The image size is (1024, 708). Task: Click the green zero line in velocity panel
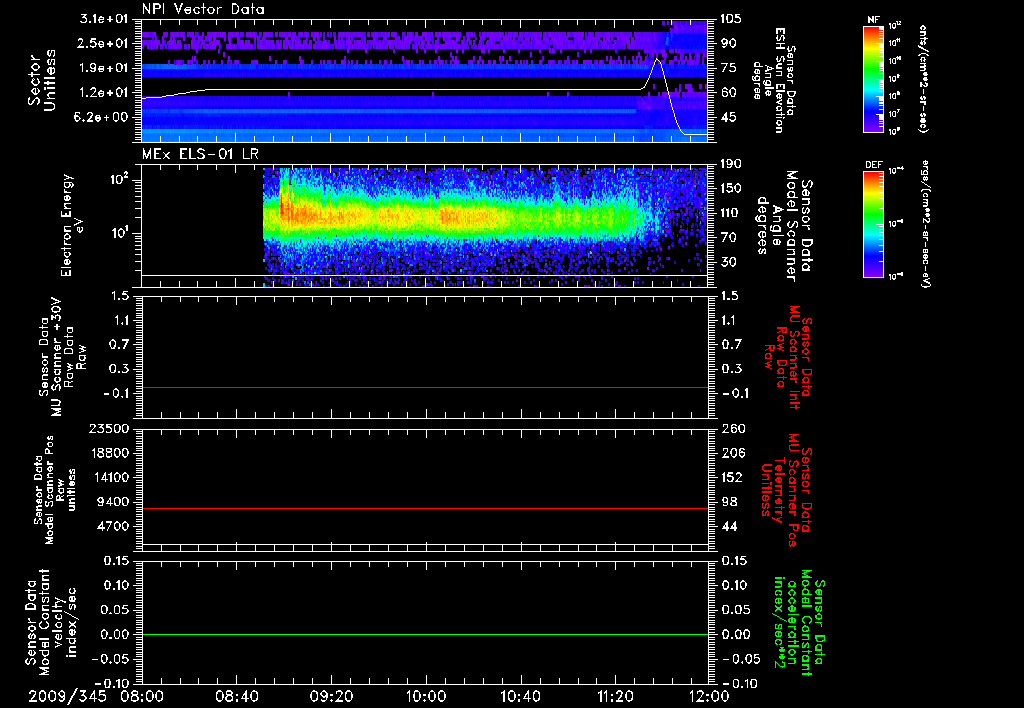click(424, 634)
